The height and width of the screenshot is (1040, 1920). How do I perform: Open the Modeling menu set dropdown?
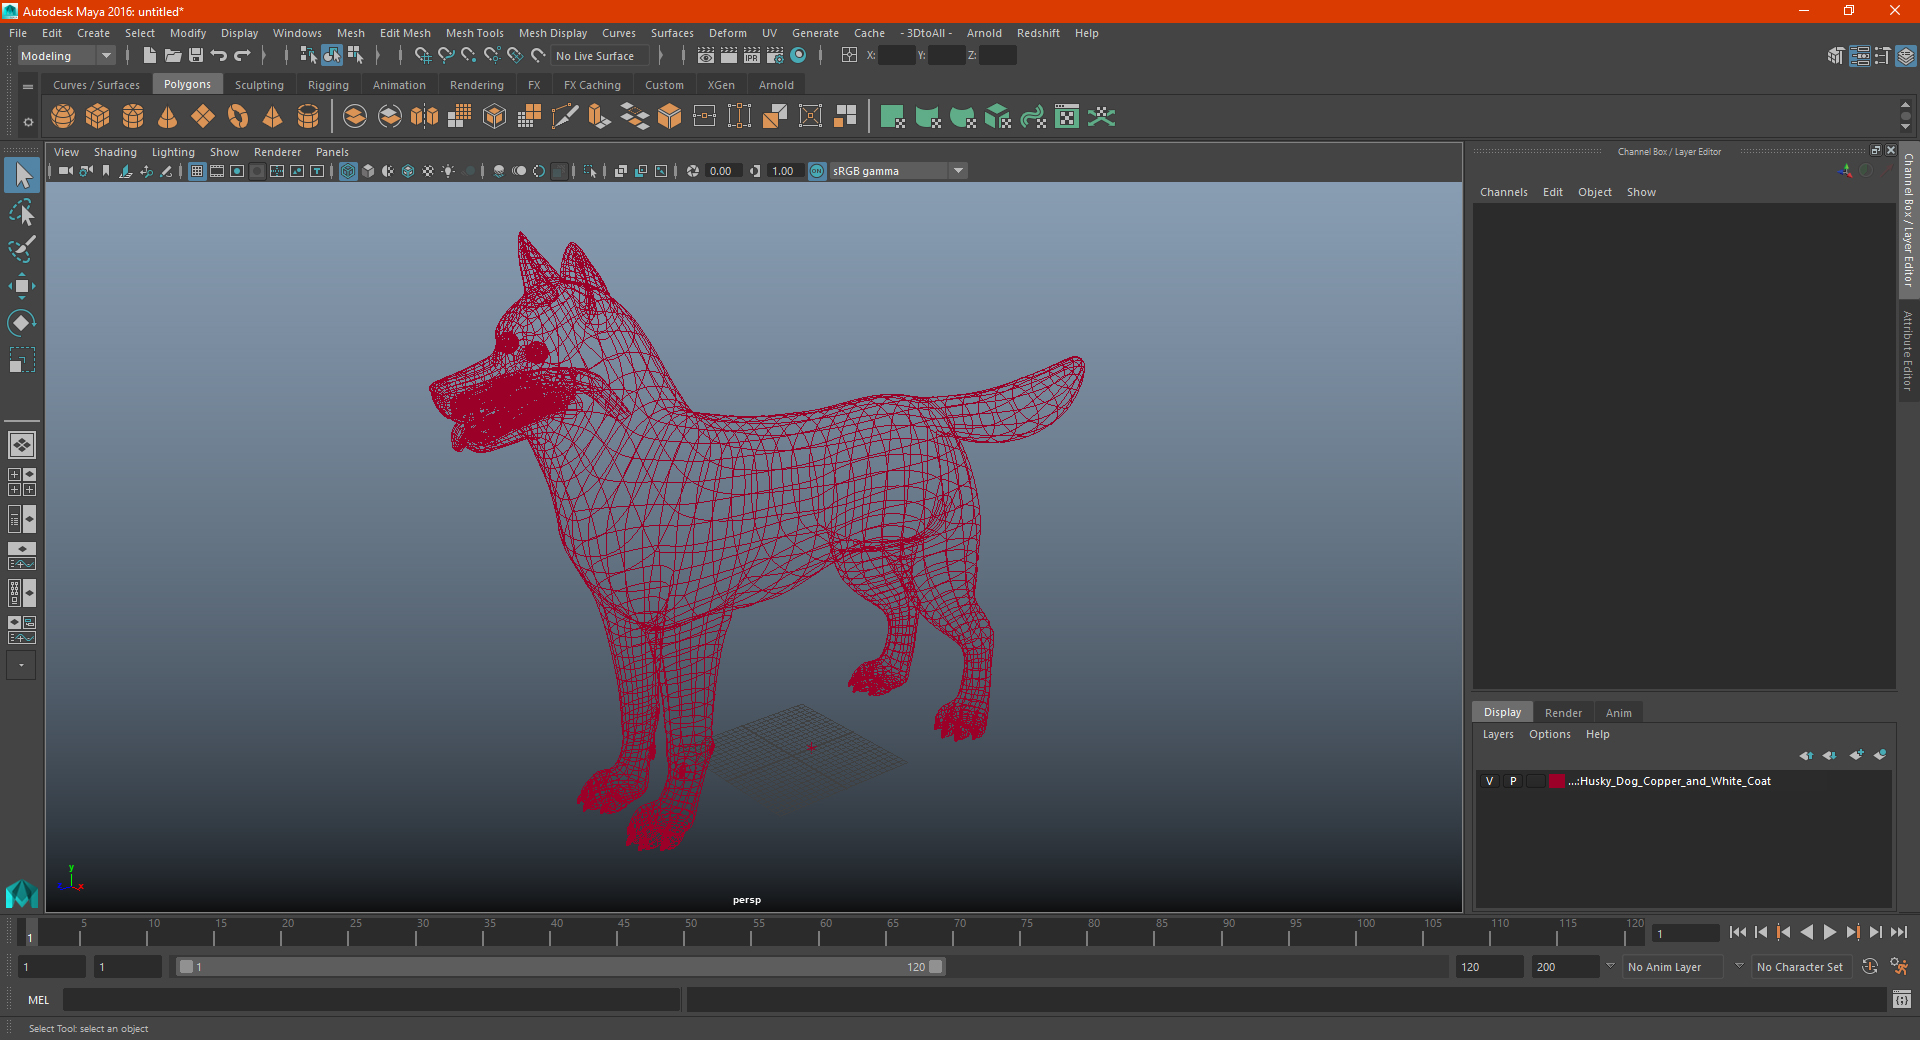[67, 56]
